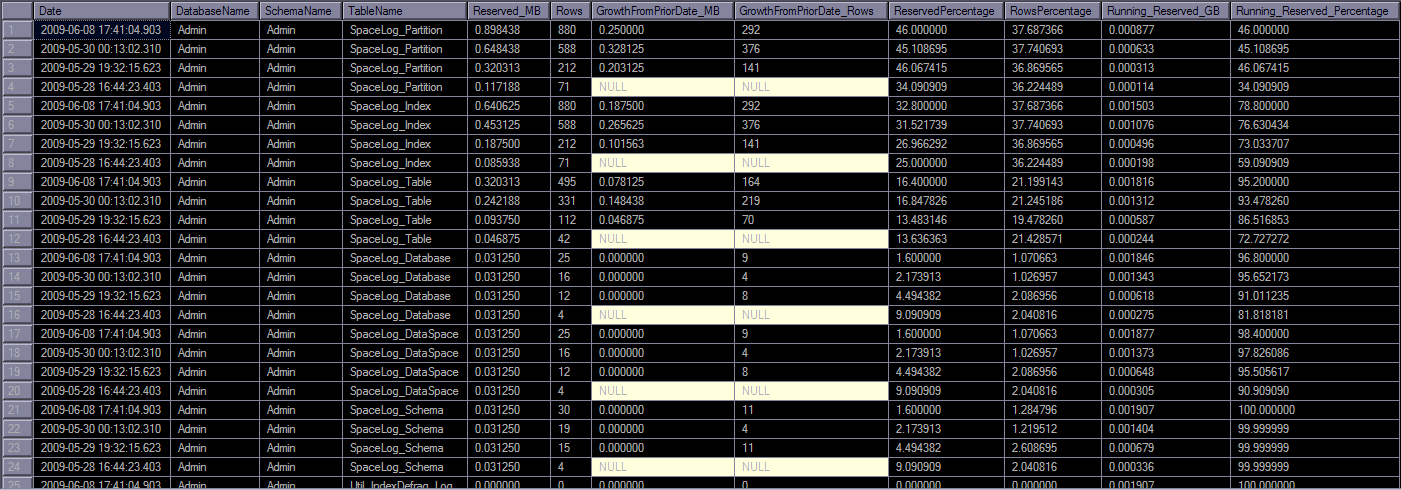
Task: Click the ReservedPercentage column header
Action: coord(947,10)
